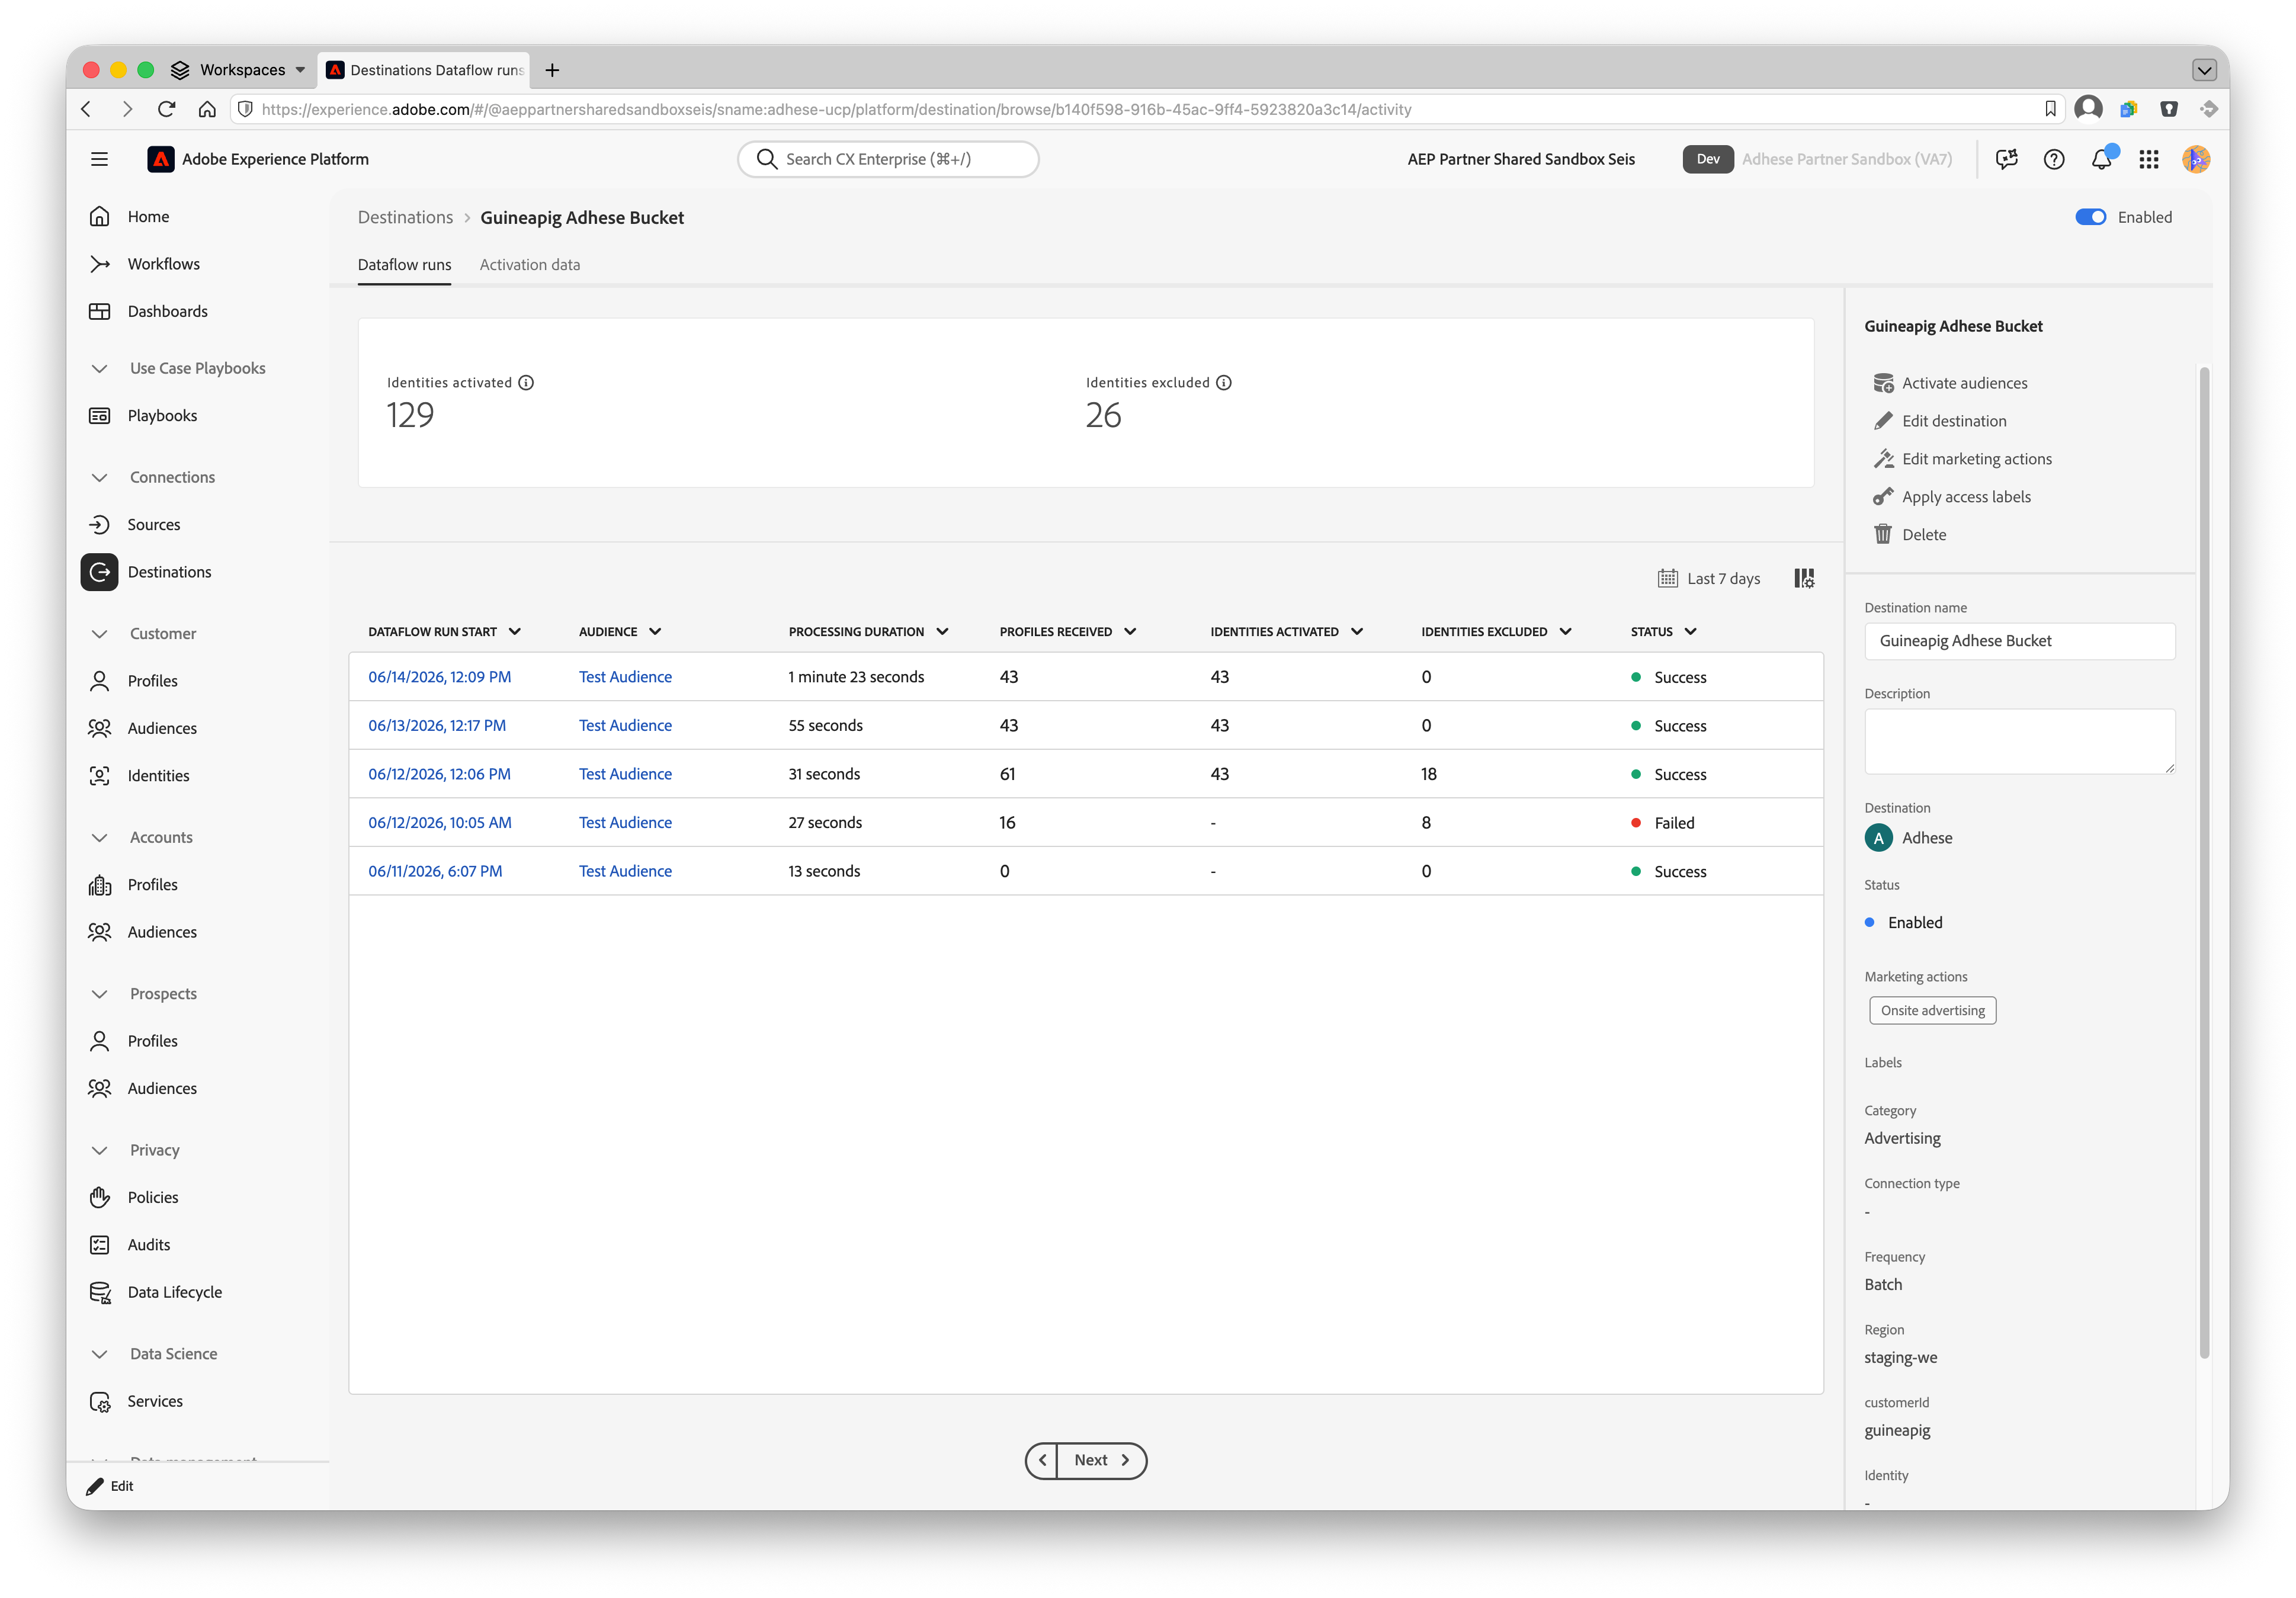
Task: Click the Edit button at sidebar bottom
Action: (x=110, y=1486)
